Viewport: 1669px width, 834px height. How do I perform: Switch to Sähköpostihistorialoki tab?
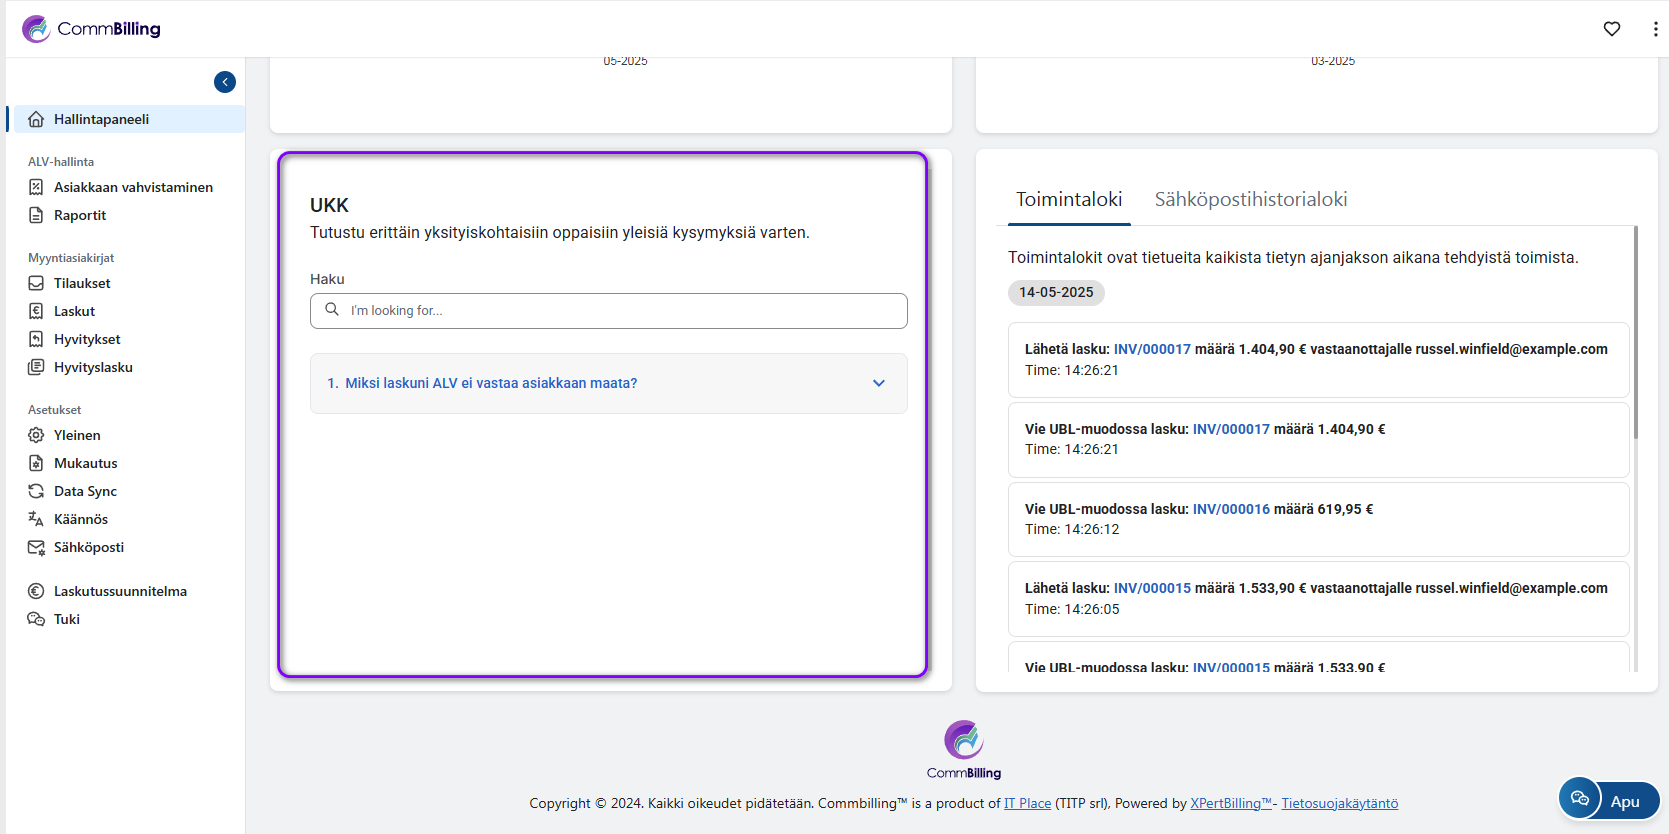[x=1250, y=199]
